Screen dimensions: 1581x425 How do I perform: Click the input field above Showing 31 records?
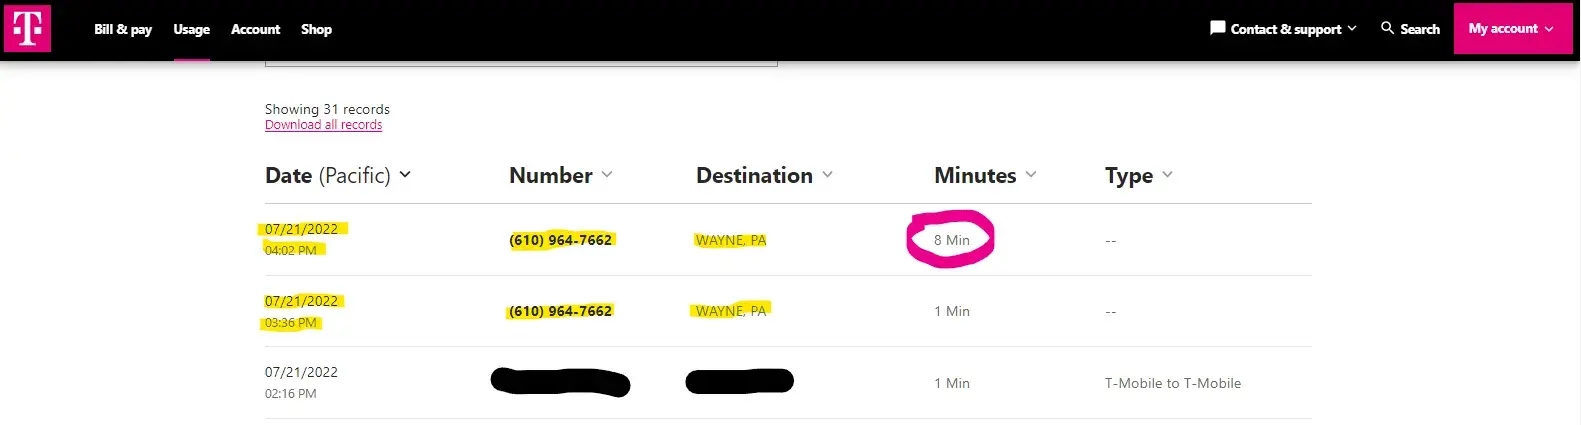pyautogui.click(x=520, y=62)
